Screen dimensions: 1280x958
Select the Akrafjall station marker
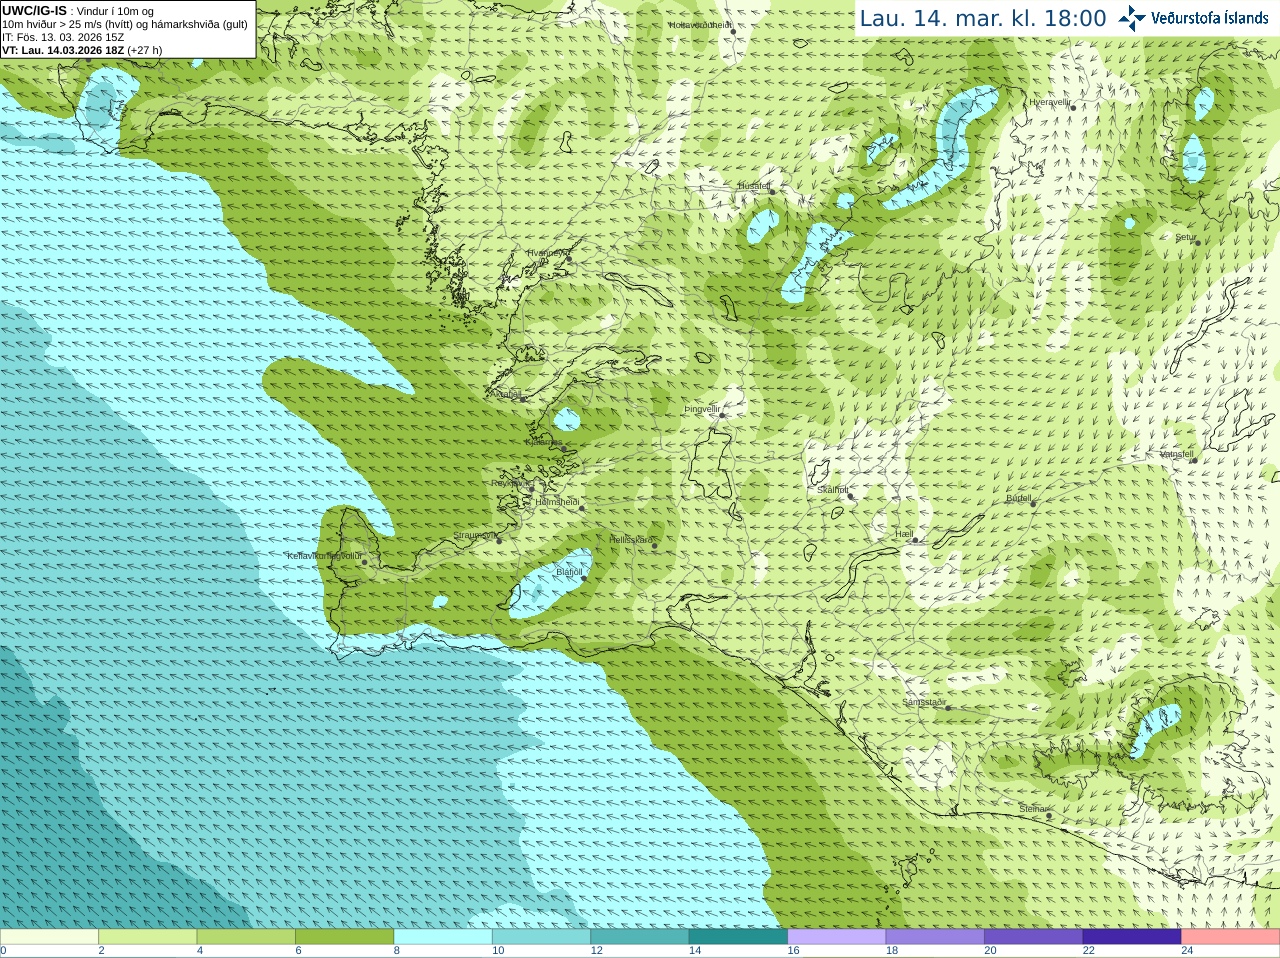pyautogui.click(x=522, y=400)
